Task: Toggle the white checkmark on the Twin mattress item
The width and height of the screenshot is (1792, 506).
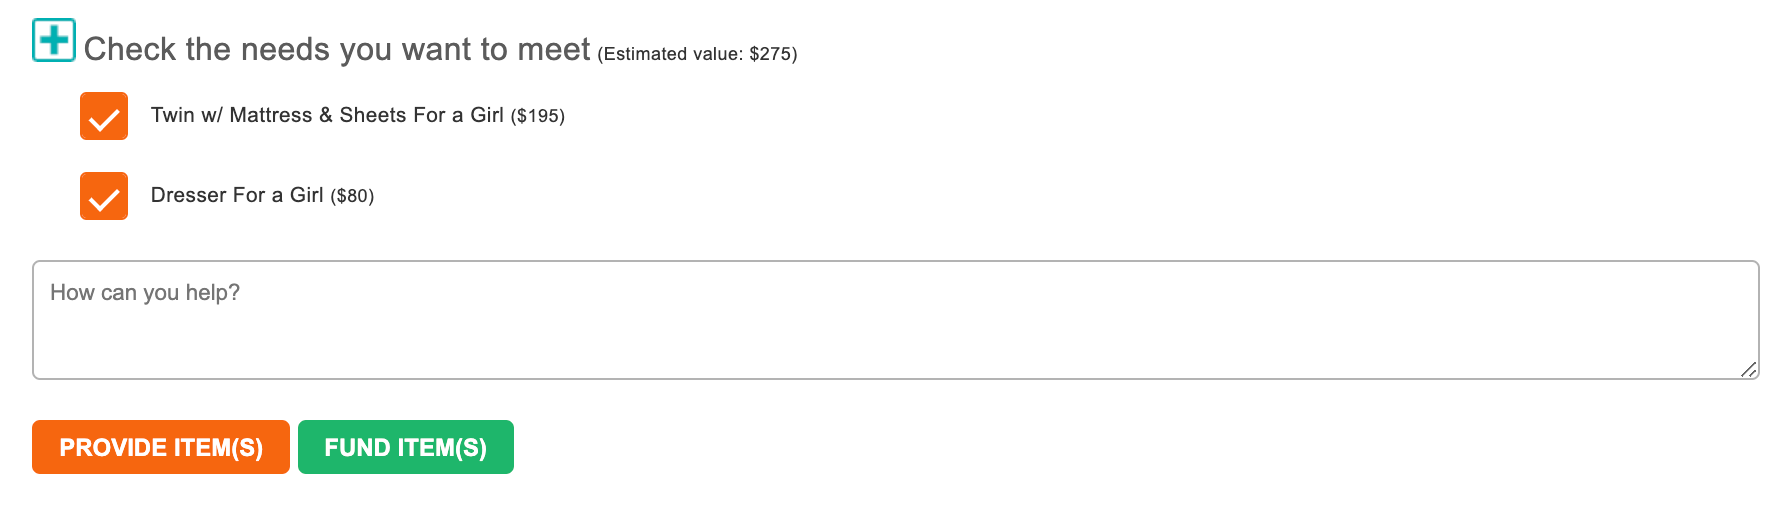Action: click(104, 120)
